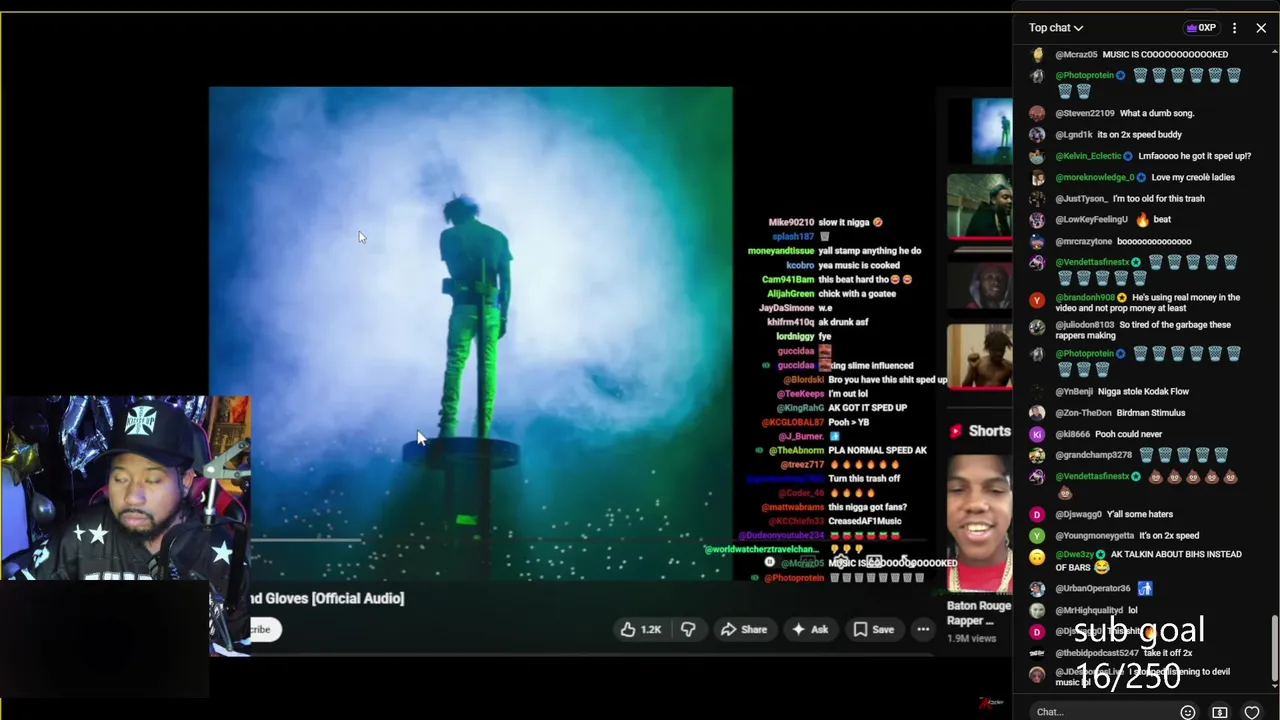
Task: Click the Shorts section heading
Action: (989, 431)
